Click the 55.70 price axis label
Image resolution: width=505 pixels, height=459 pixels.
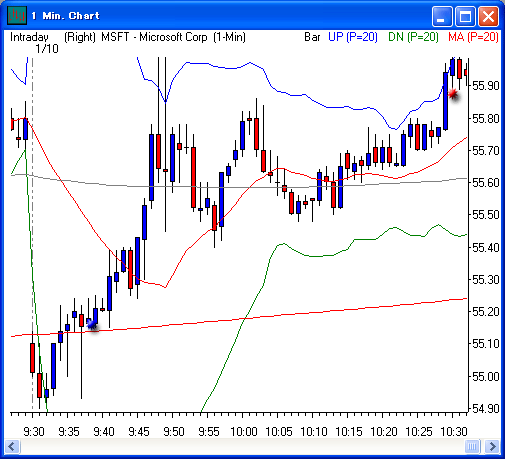pos(486,151)
